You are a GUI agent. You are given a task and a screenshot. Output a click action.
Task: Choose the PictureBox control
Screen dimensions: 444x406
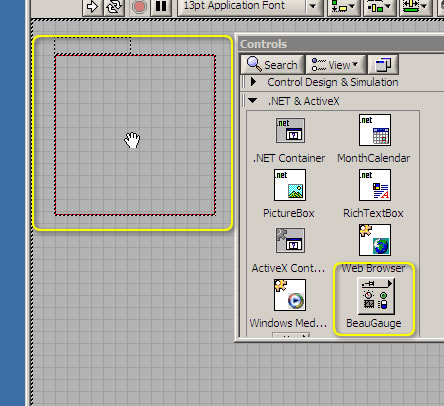coord(290,185)
